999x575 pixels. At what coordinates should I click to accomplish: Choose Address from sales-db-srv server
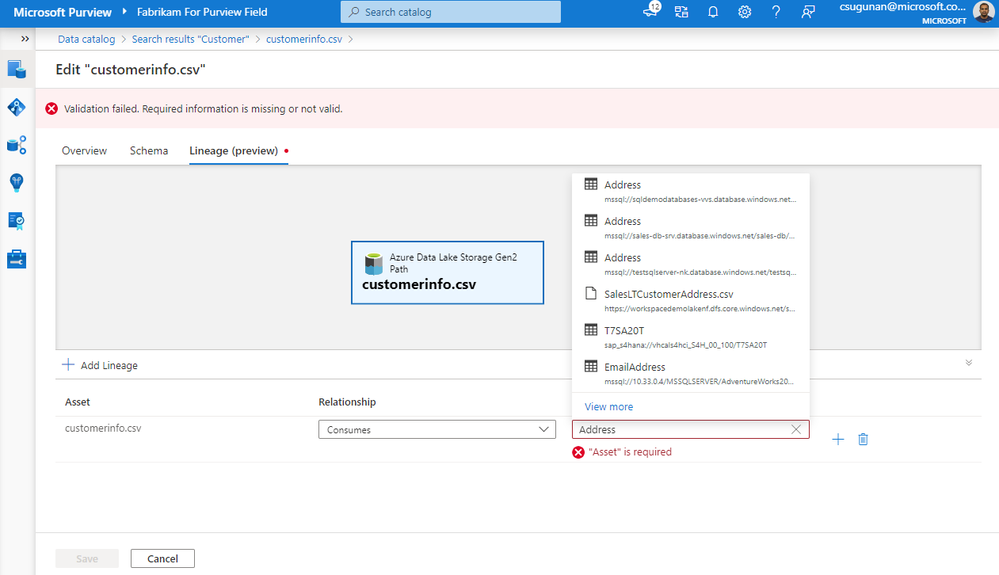(x=691, y=227)
